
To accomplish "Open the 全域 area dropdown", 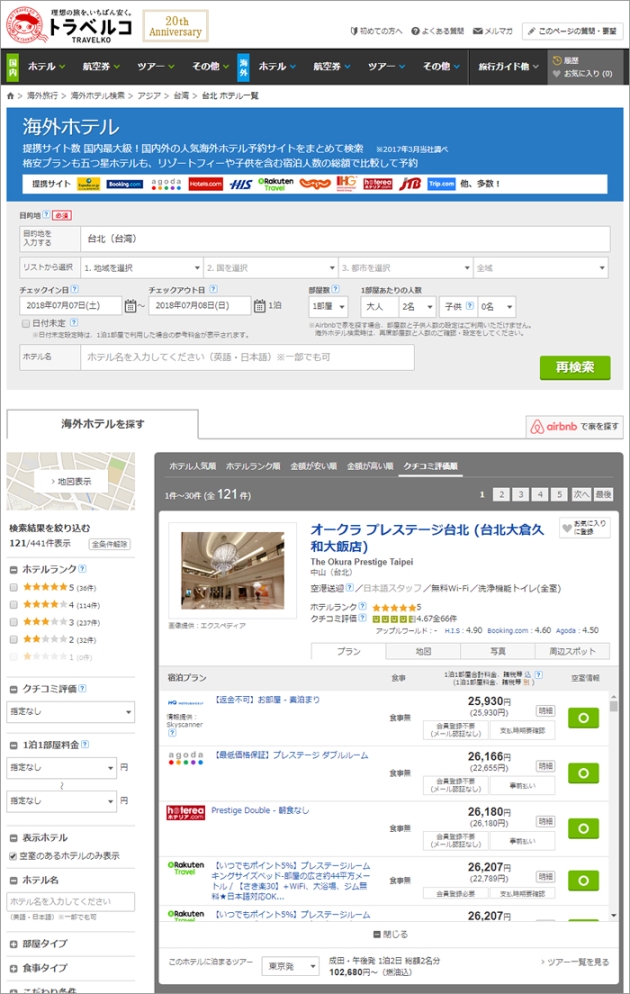I will pos(541,268).
